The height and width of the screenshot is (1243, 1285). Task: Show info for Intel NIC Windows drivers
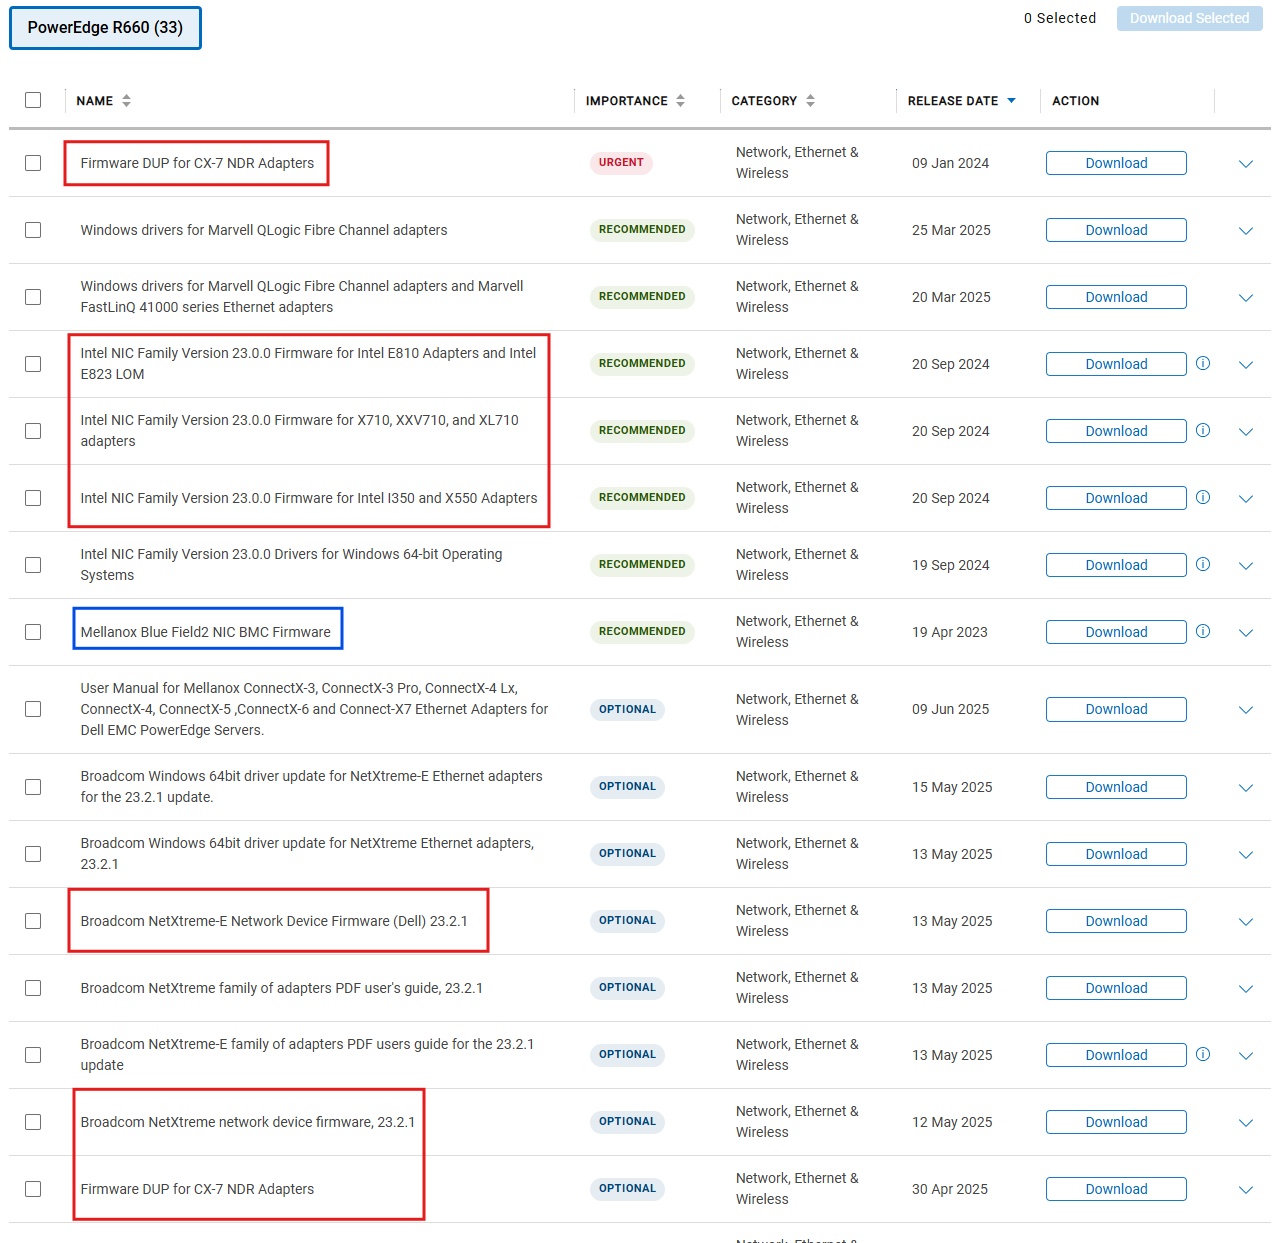pos(1203,564)
